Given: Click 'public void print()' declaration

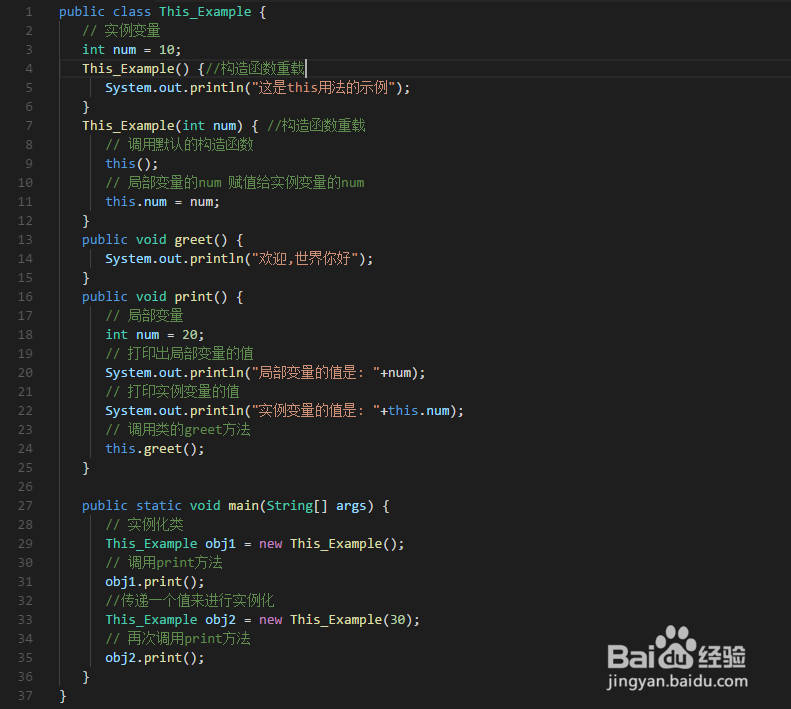Looking at the screenshot, I should coord(155,297).
